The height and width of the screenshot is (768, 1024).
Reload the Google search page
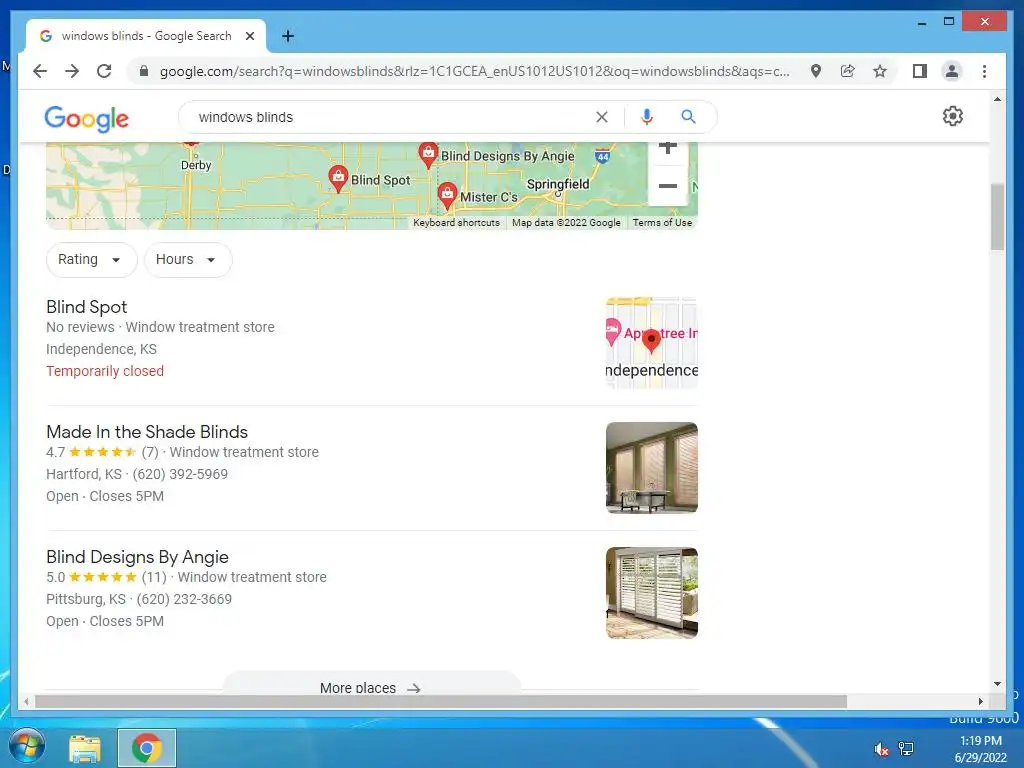tap(104, 71)
